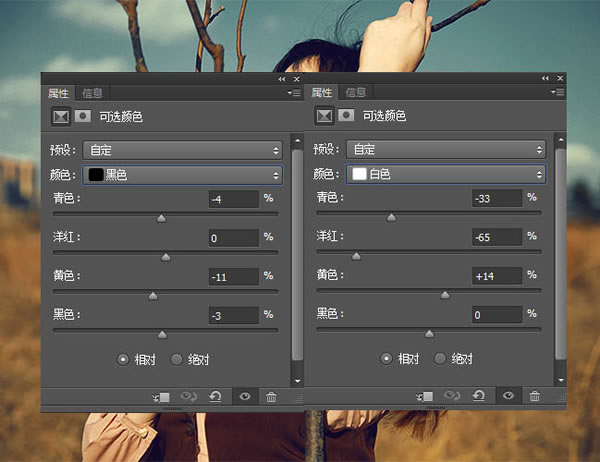This screenshot has width=600, height=462.
Task: Delete the adjustment via the 黑色 panel trash icon
Action: tap(271, 397)
